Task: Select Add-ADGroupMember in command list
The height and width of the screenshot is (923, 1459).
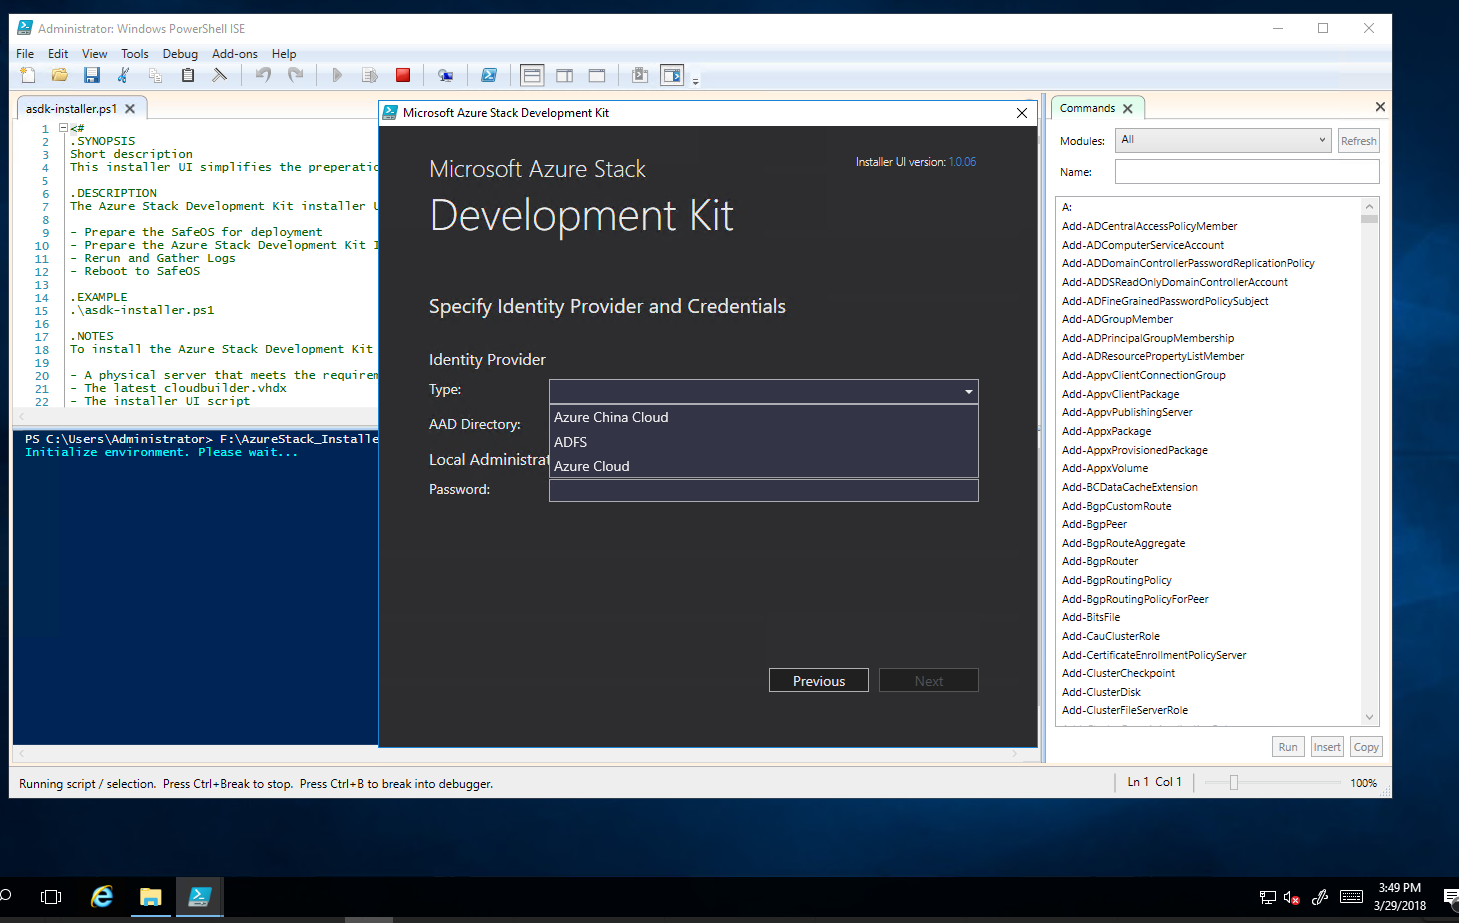Action: coord(1117,319)
